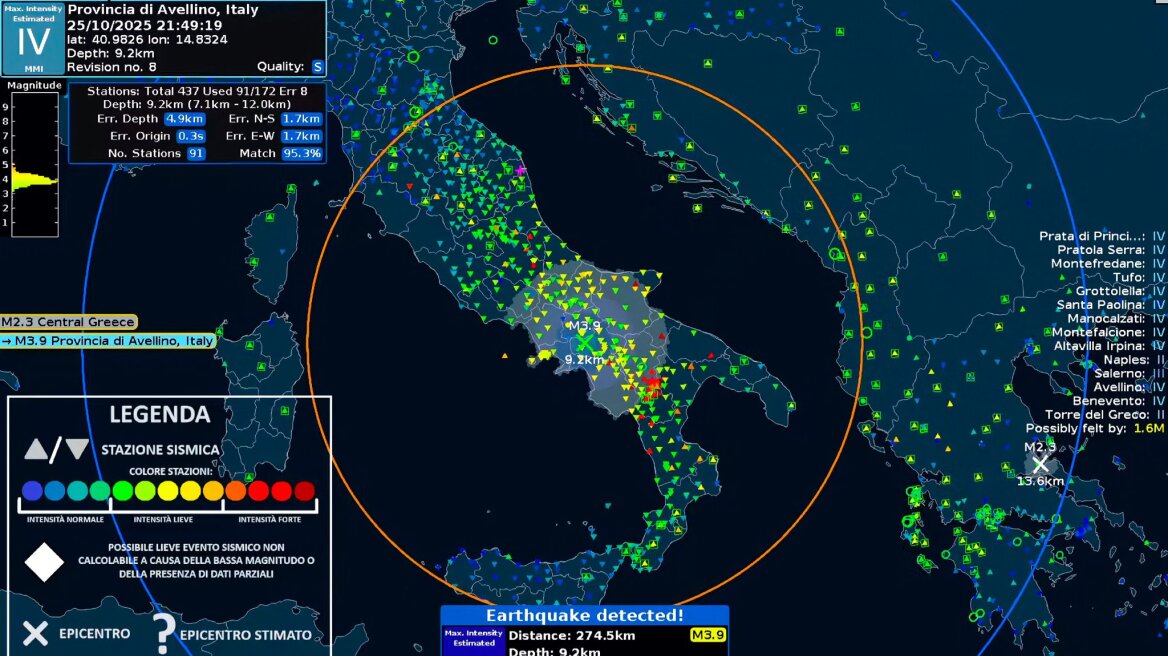Viewport: 1168px width, 656px height.
Task: Click the Quality S badge
Action: 317,67
